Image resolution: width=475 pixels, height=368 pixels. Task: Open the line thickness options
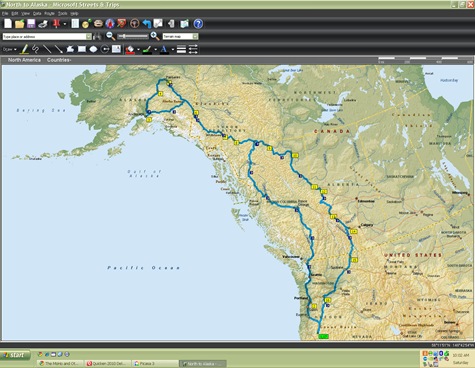pyautogui.click(x=181, y=49)
